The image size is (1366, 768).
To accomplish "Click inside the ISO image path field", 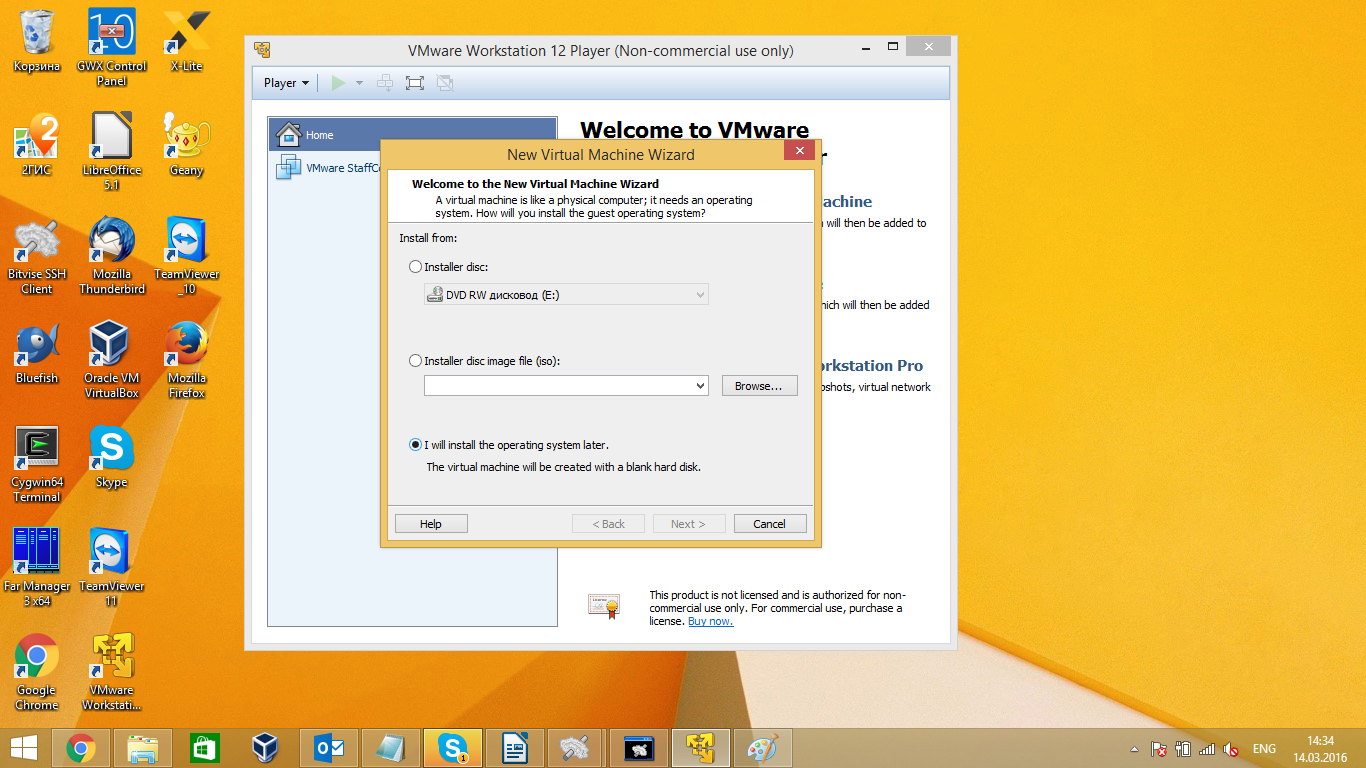I will (x=558, y=386).
